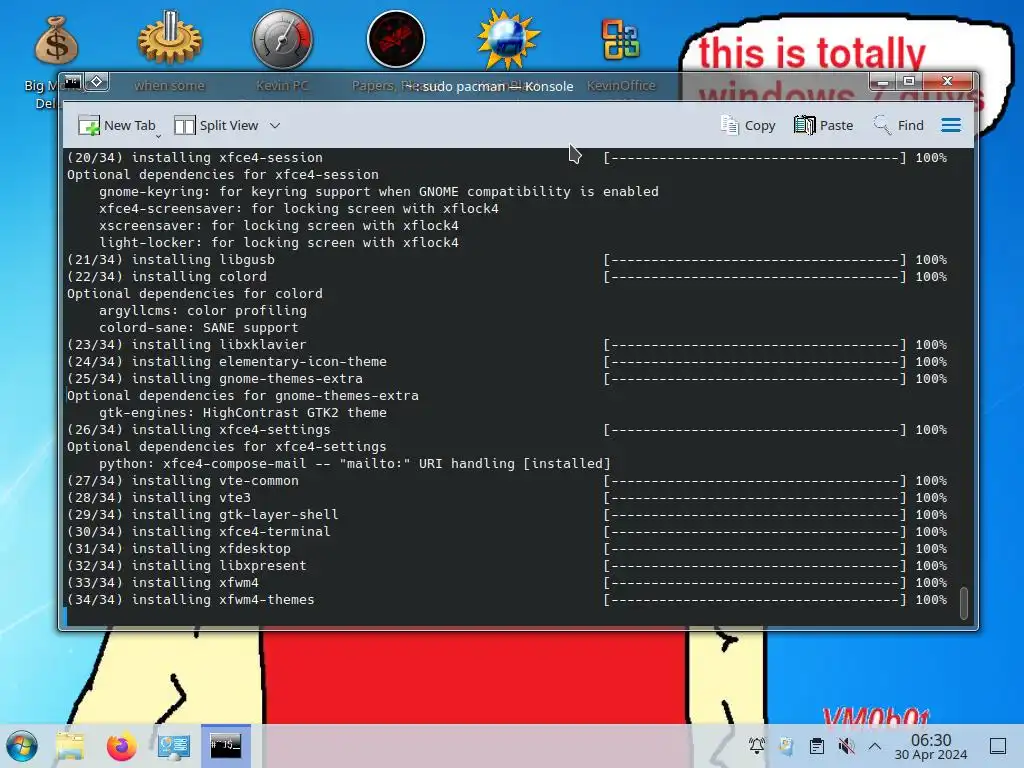Minimize the Konsole window
This screenshot has height=768, width=1024.
pyautogui.click(x=883, y=82)
